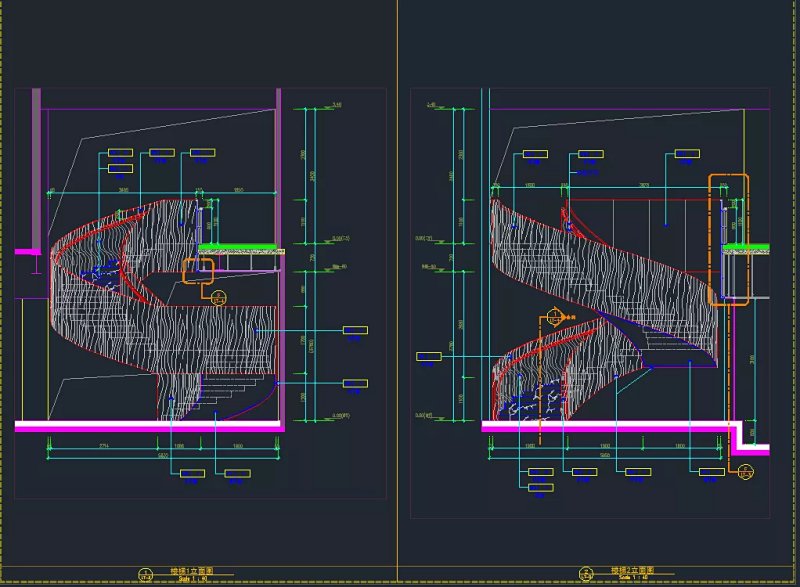Select the detail bubble below the small orange callout
Screen dimensions: 800x587
click(x=216, y=297)
